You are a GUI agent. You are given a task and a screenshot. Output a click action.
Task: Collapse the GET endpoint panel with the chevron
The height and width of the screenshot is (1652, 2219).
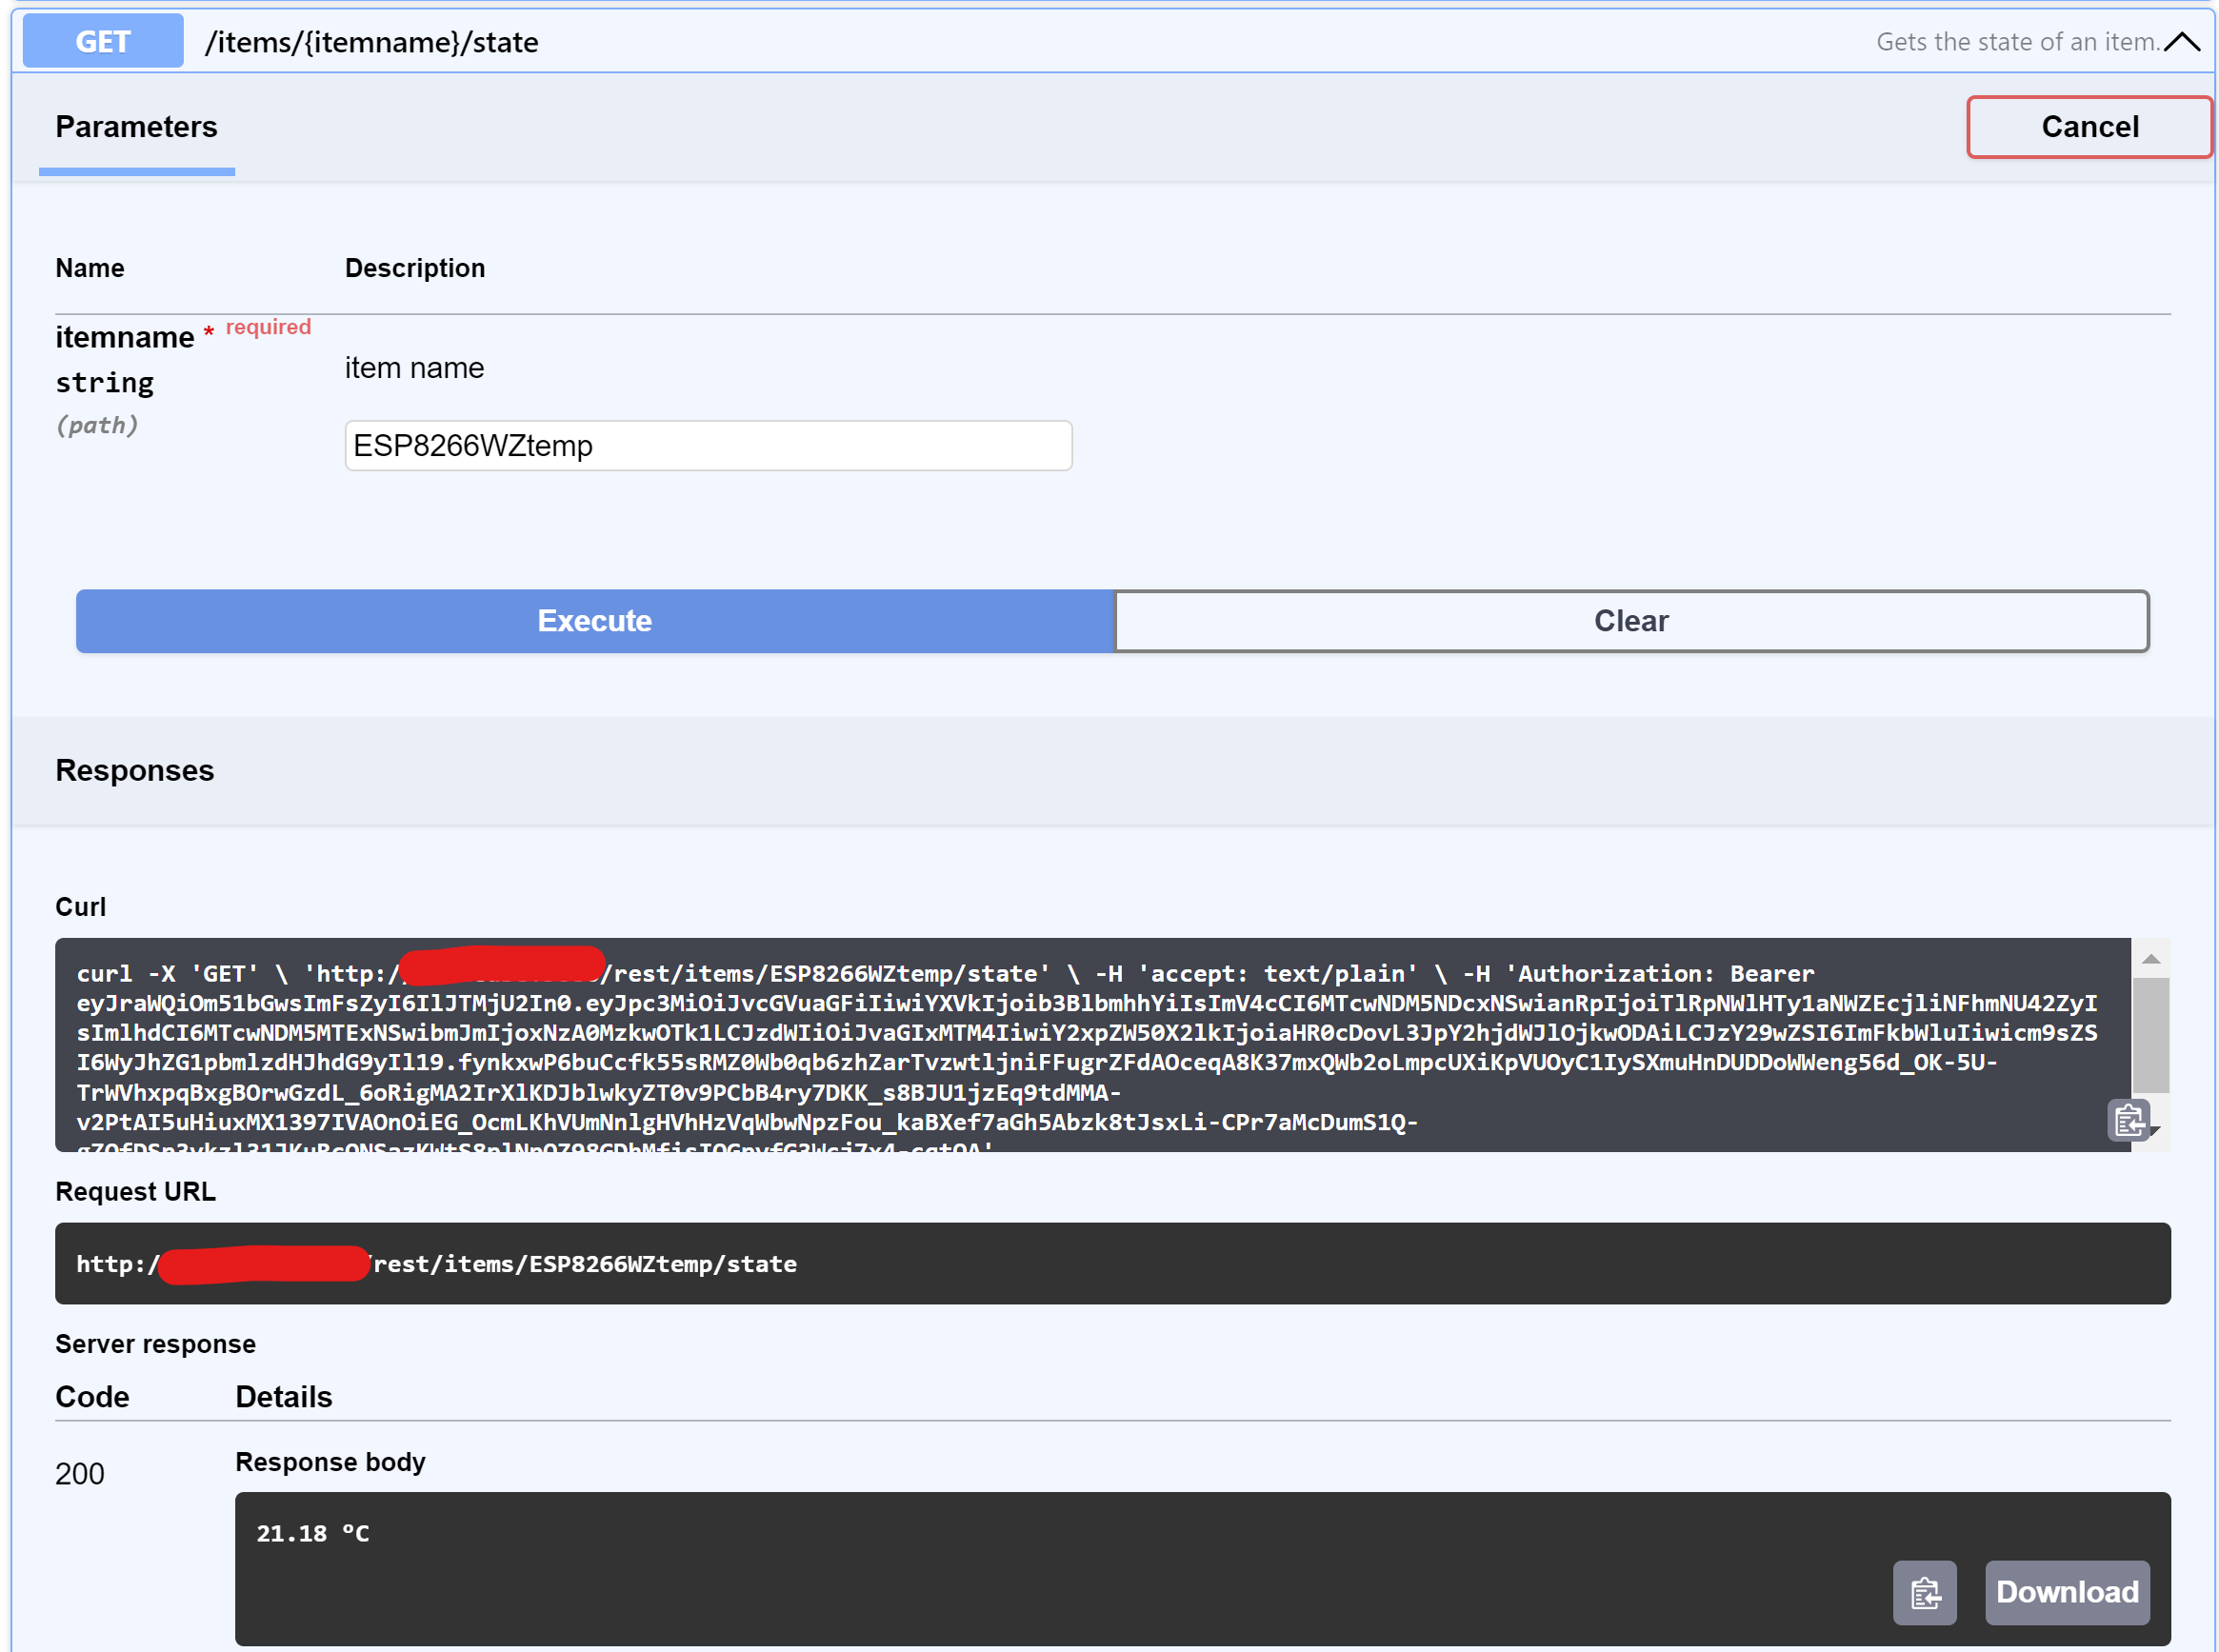click(x=2184, y=41)
